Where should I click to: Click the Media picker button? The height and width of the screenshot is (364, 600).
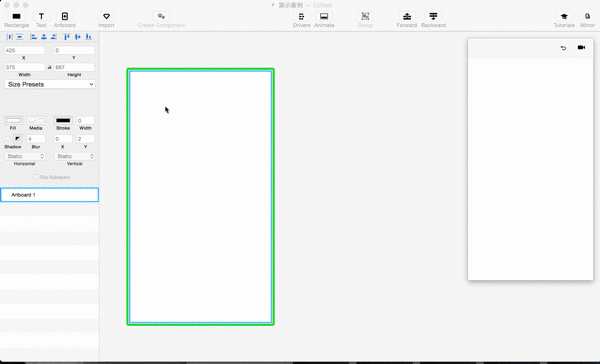36,121
